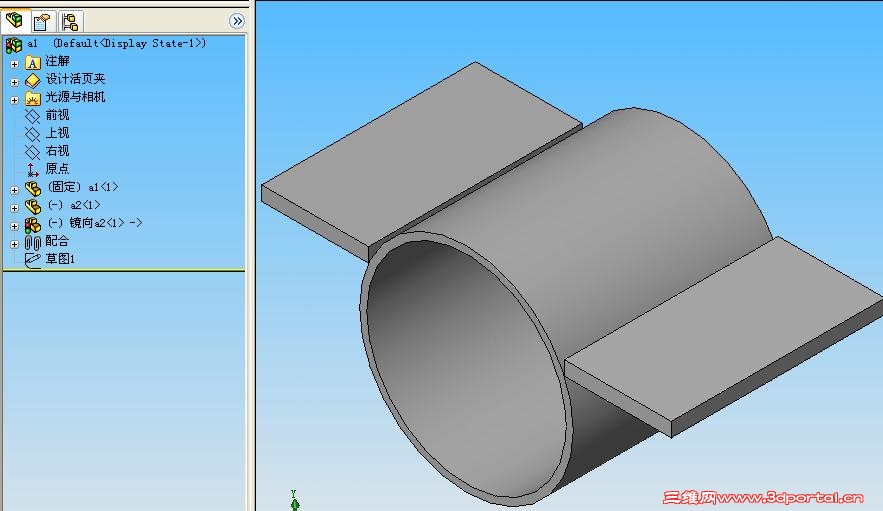Click the 注解 annotations folder icon
Viewport: 883px width, 511px height.
coord(33,63)
